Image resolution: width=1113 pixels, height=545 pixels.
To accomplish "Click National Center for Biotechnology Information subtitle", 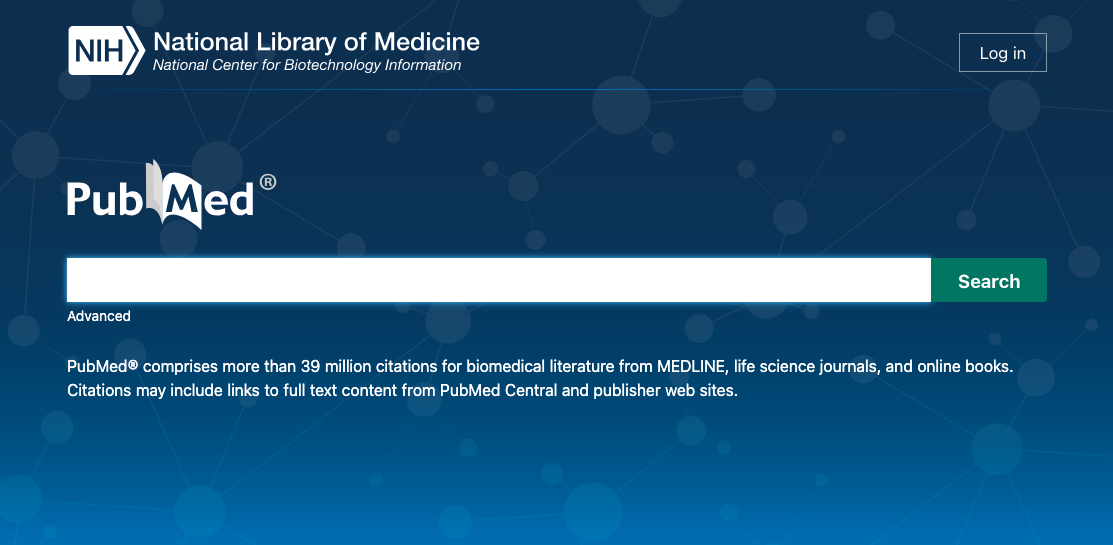I will tap(307, 66).
